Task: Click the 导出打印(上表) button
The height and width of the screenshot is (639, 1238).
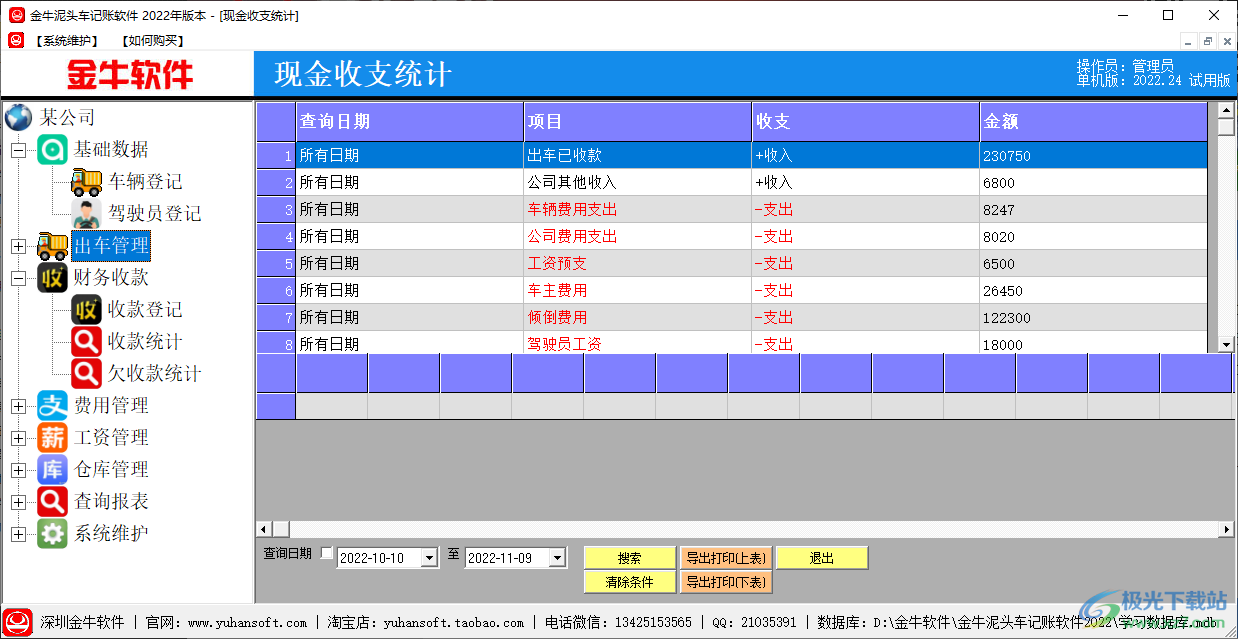Action: 726,558
